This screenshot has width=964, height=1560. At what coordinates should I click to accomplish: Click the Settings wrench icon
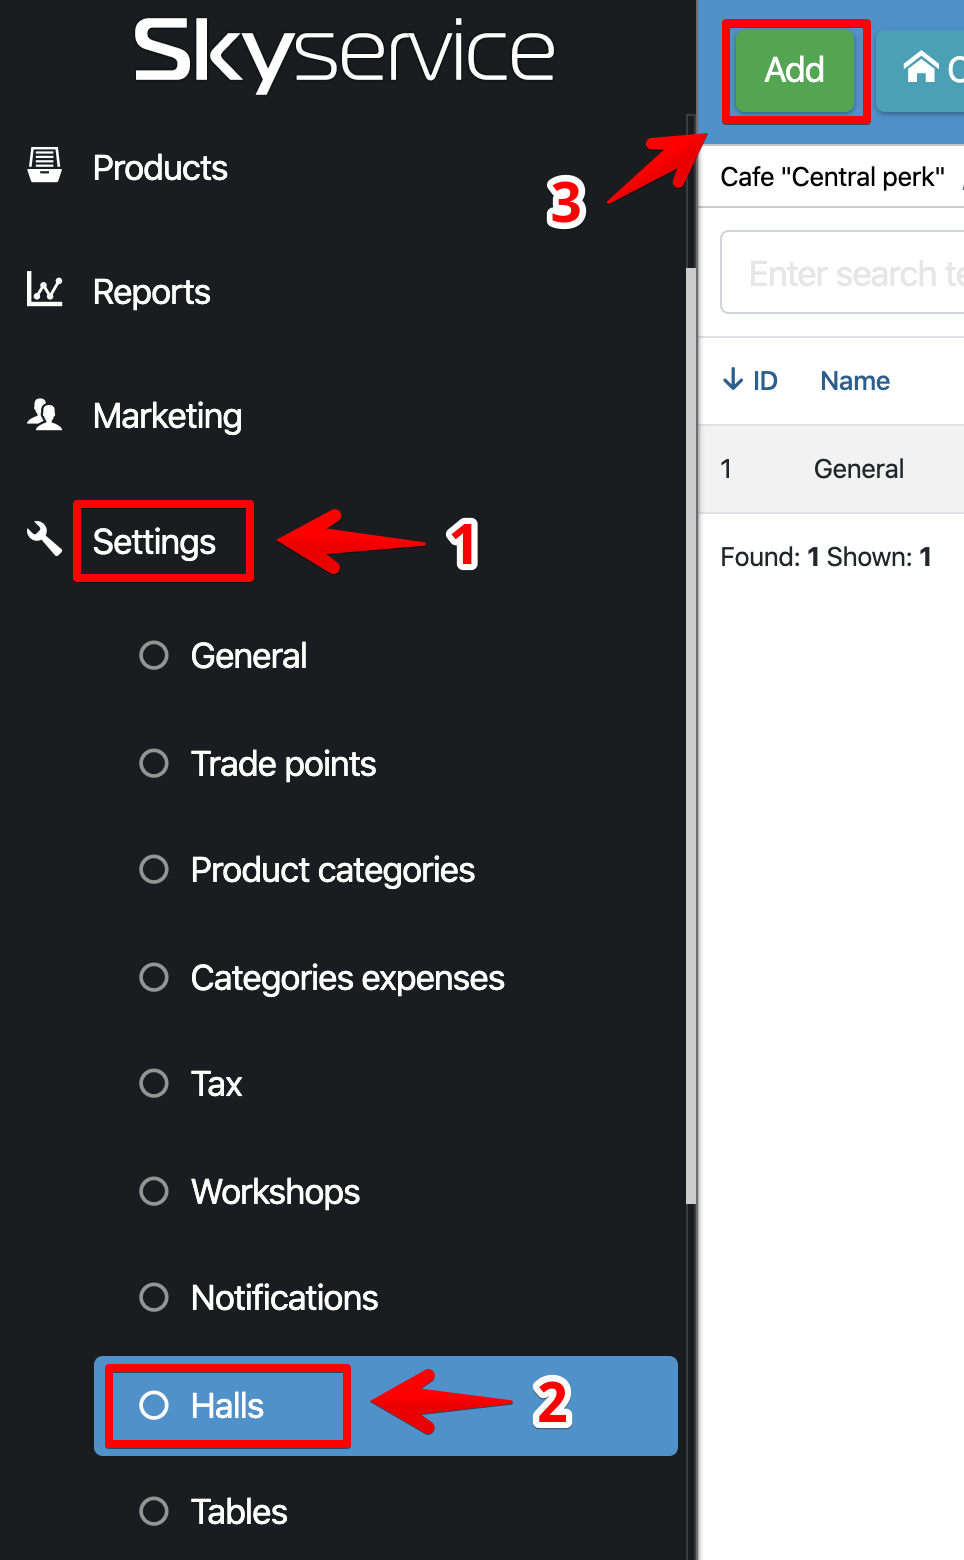coord(45,539)
